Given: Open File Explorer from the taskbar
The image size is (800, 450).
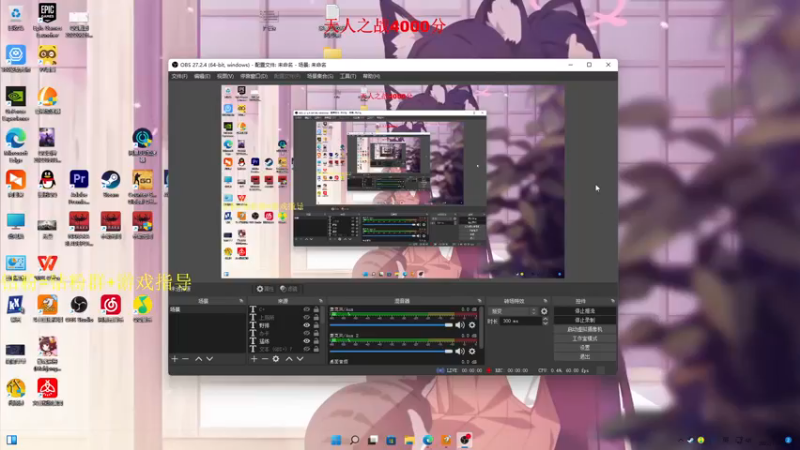Looking at the screenshot, I should pos(409,440).
